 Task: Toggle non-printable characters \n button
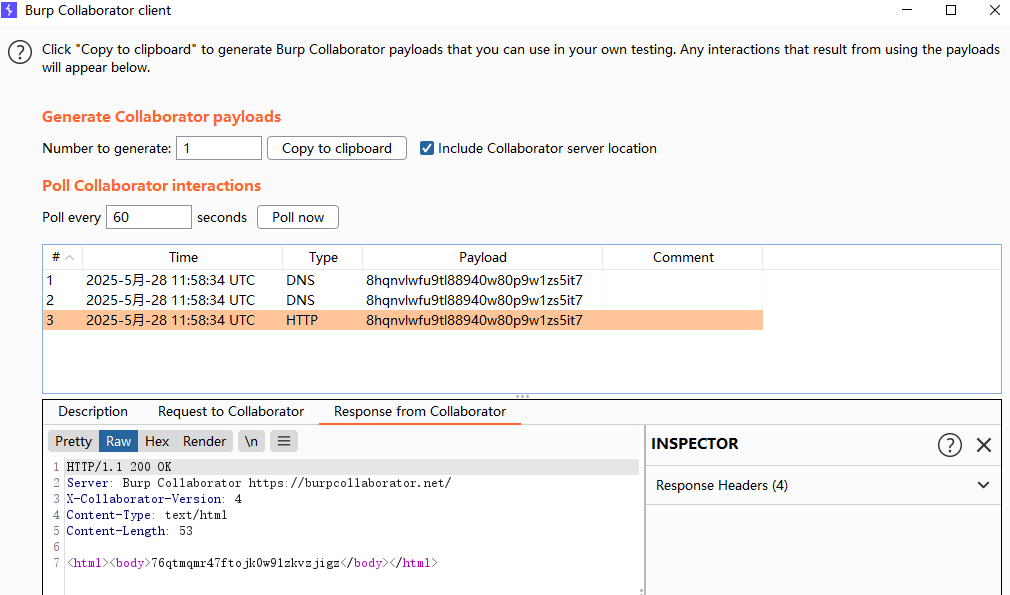tap(251, 441)
